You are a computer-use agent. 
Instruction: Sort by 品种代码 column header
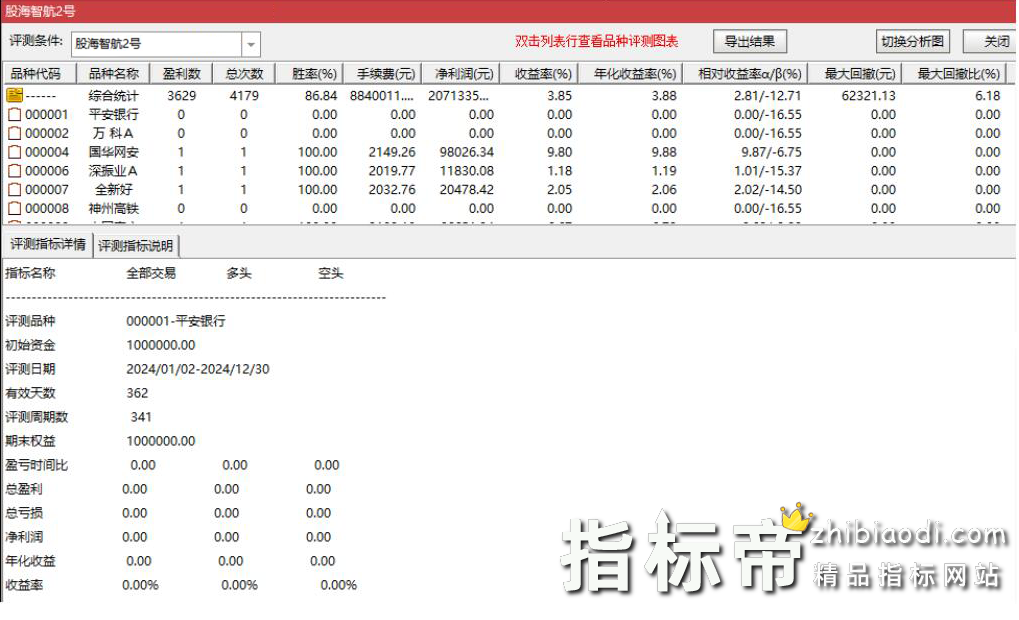pyautogui.click(x=39, y=73)
